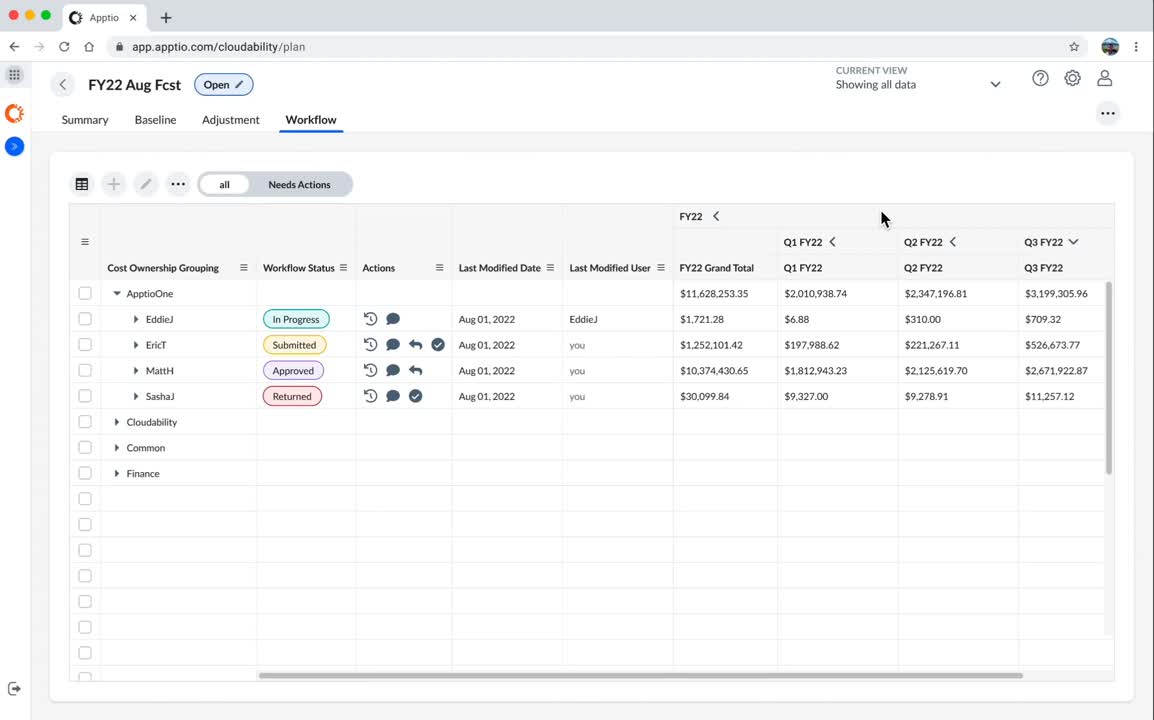The height and width of the screenshot is (720, 1154).
Task: Open comment bubble in EricT row
Action: pos(393,345)
